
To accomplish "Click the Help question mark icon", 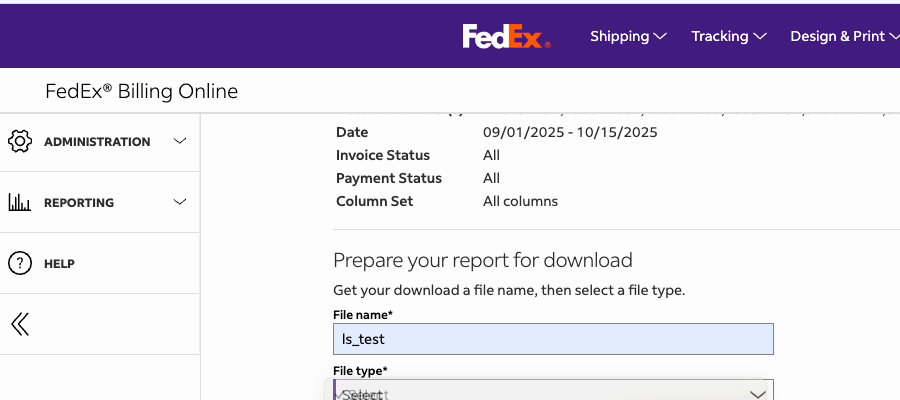I will click(20, 263).
